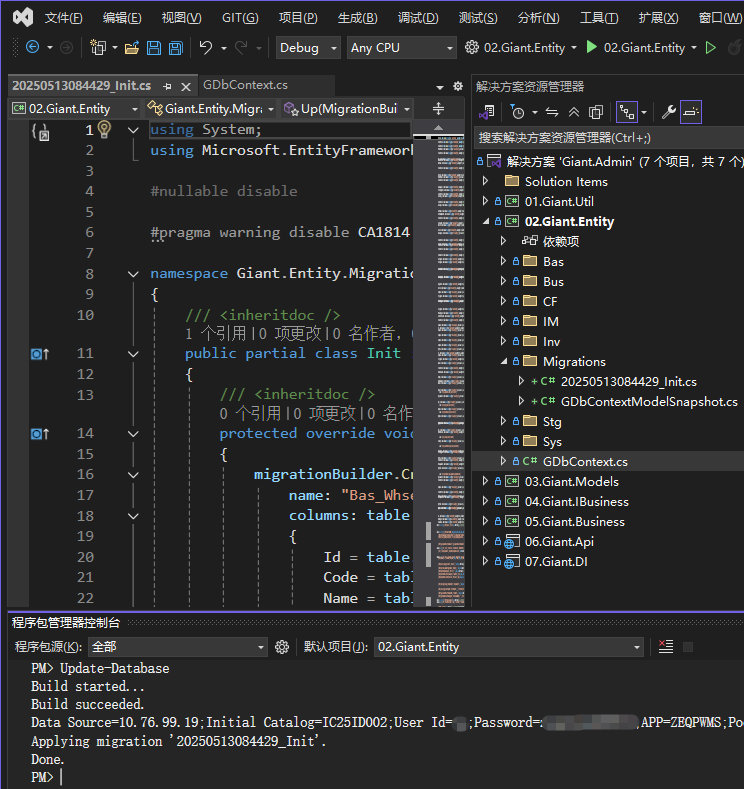Select GDbContextModelSnapshot.cs in Solution Explorer

648,401
